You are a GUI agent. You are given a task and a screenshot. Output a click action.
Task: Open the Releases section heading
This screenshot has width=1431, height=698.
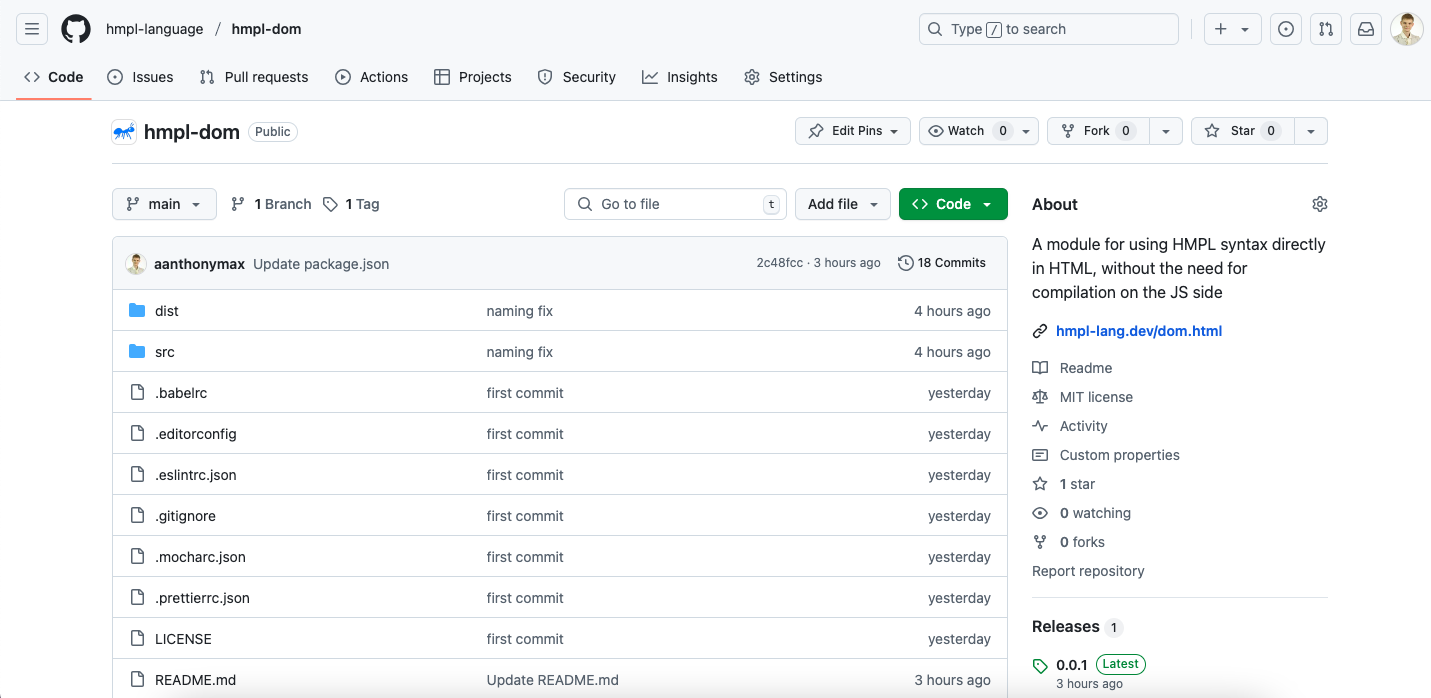1065,627
